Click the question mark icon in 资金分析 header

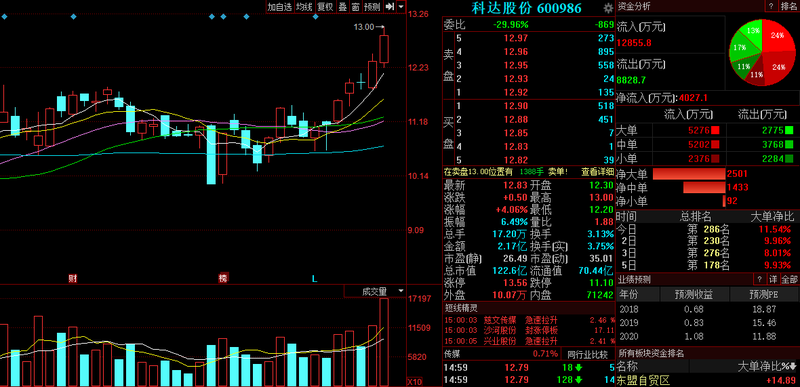770,6
